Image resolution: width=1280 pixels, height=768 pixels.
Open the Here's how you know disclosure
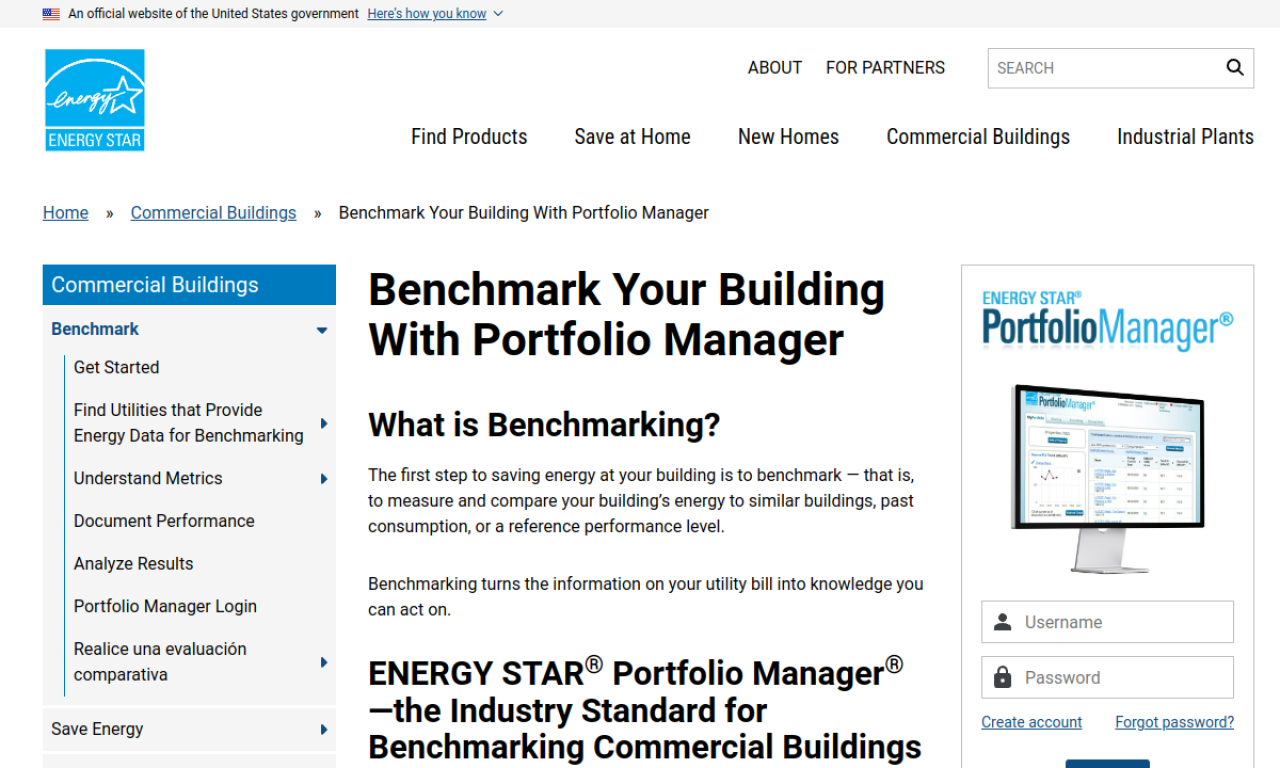tap(427, 13)
